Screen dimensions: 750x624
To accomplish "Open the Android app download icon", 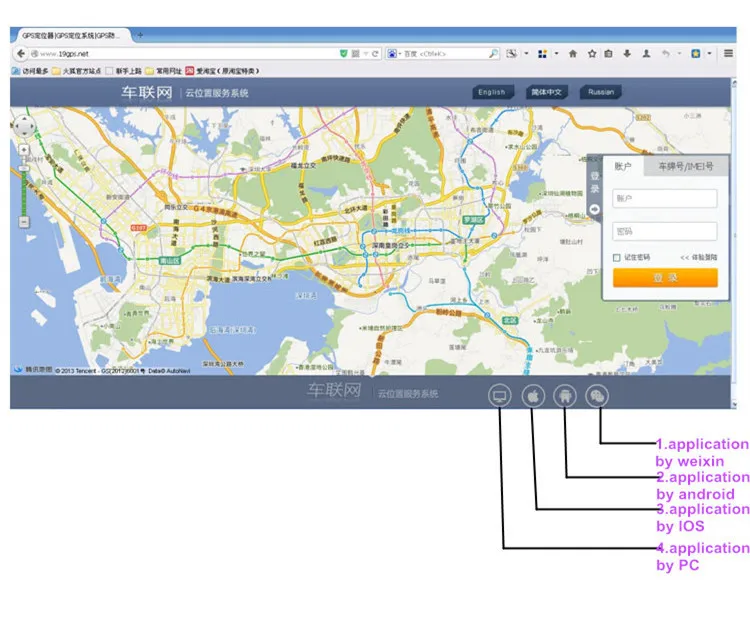I will [x=565, y=396].
